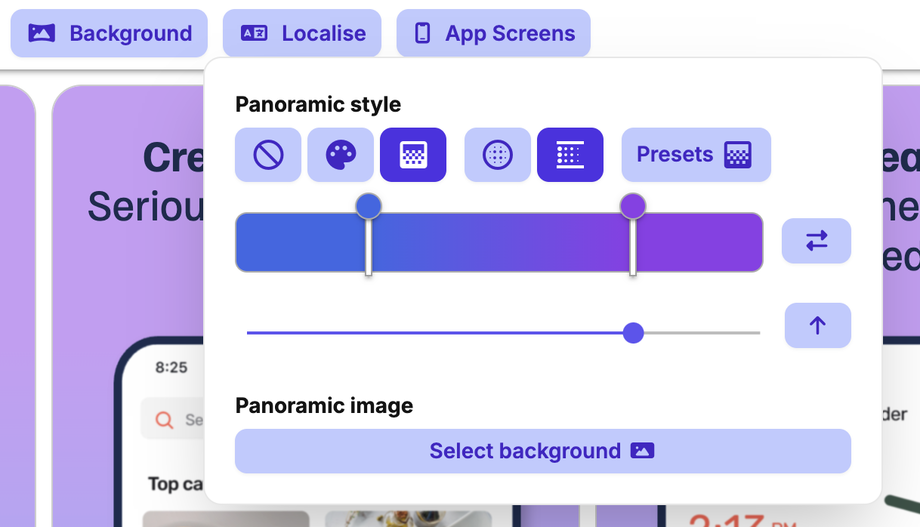Click the search field in phone mockup
920x527 pixels.
(180, 420)
